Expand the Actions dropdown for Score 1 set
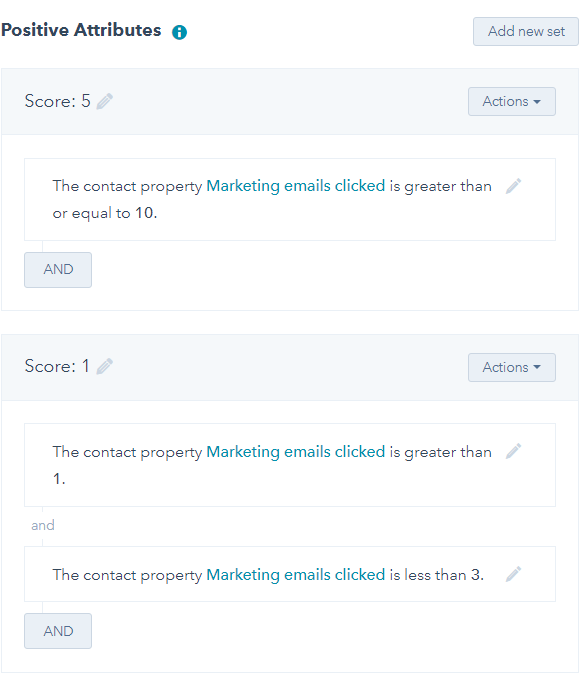Image resolution: width=586 pixels, height=693 pixels. [512, 367]
